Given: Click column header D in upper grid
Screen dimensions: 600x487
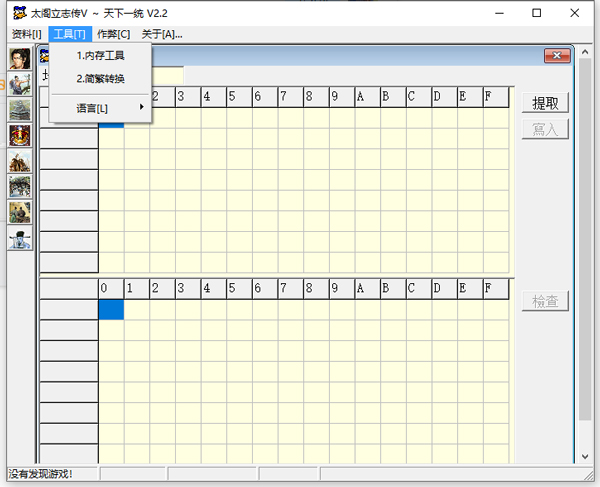Looking at the screenshot, I should coord(445,97).
